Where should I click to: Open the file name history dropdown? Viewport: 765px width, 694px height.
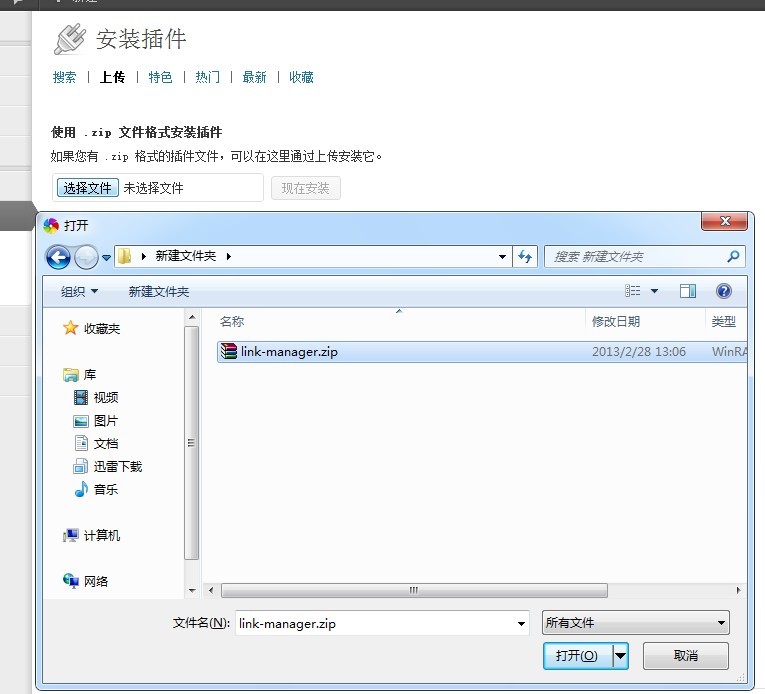[521, 623]
